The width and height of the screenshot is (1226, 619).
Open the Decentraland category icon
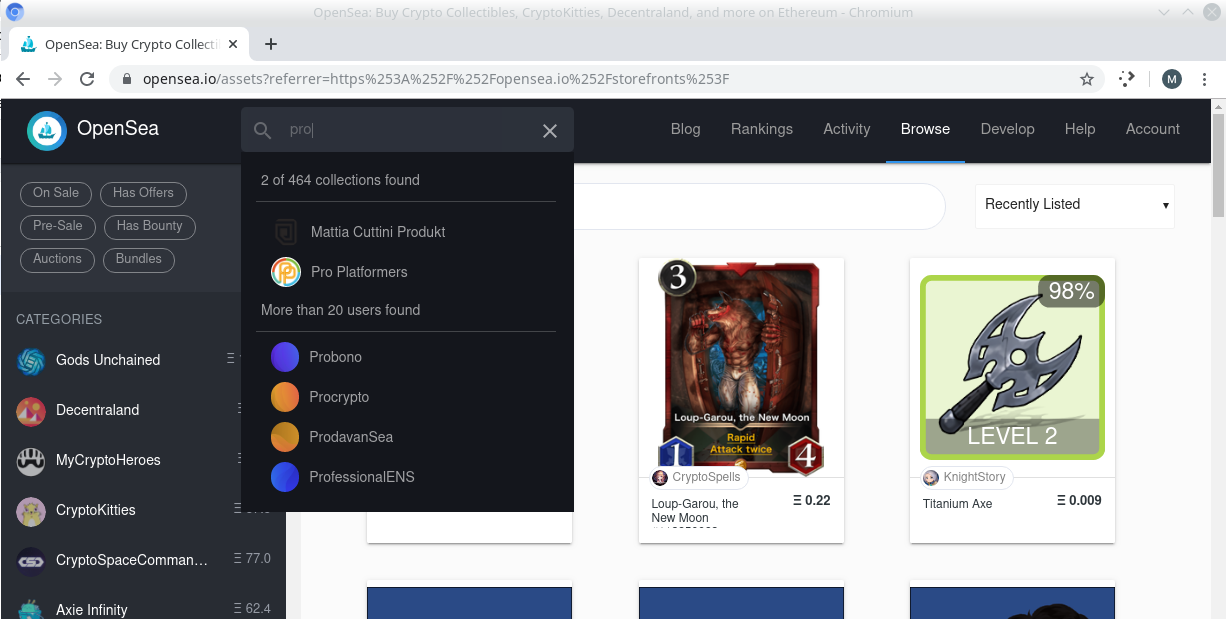pyautogui.click(x=31, y=411)
